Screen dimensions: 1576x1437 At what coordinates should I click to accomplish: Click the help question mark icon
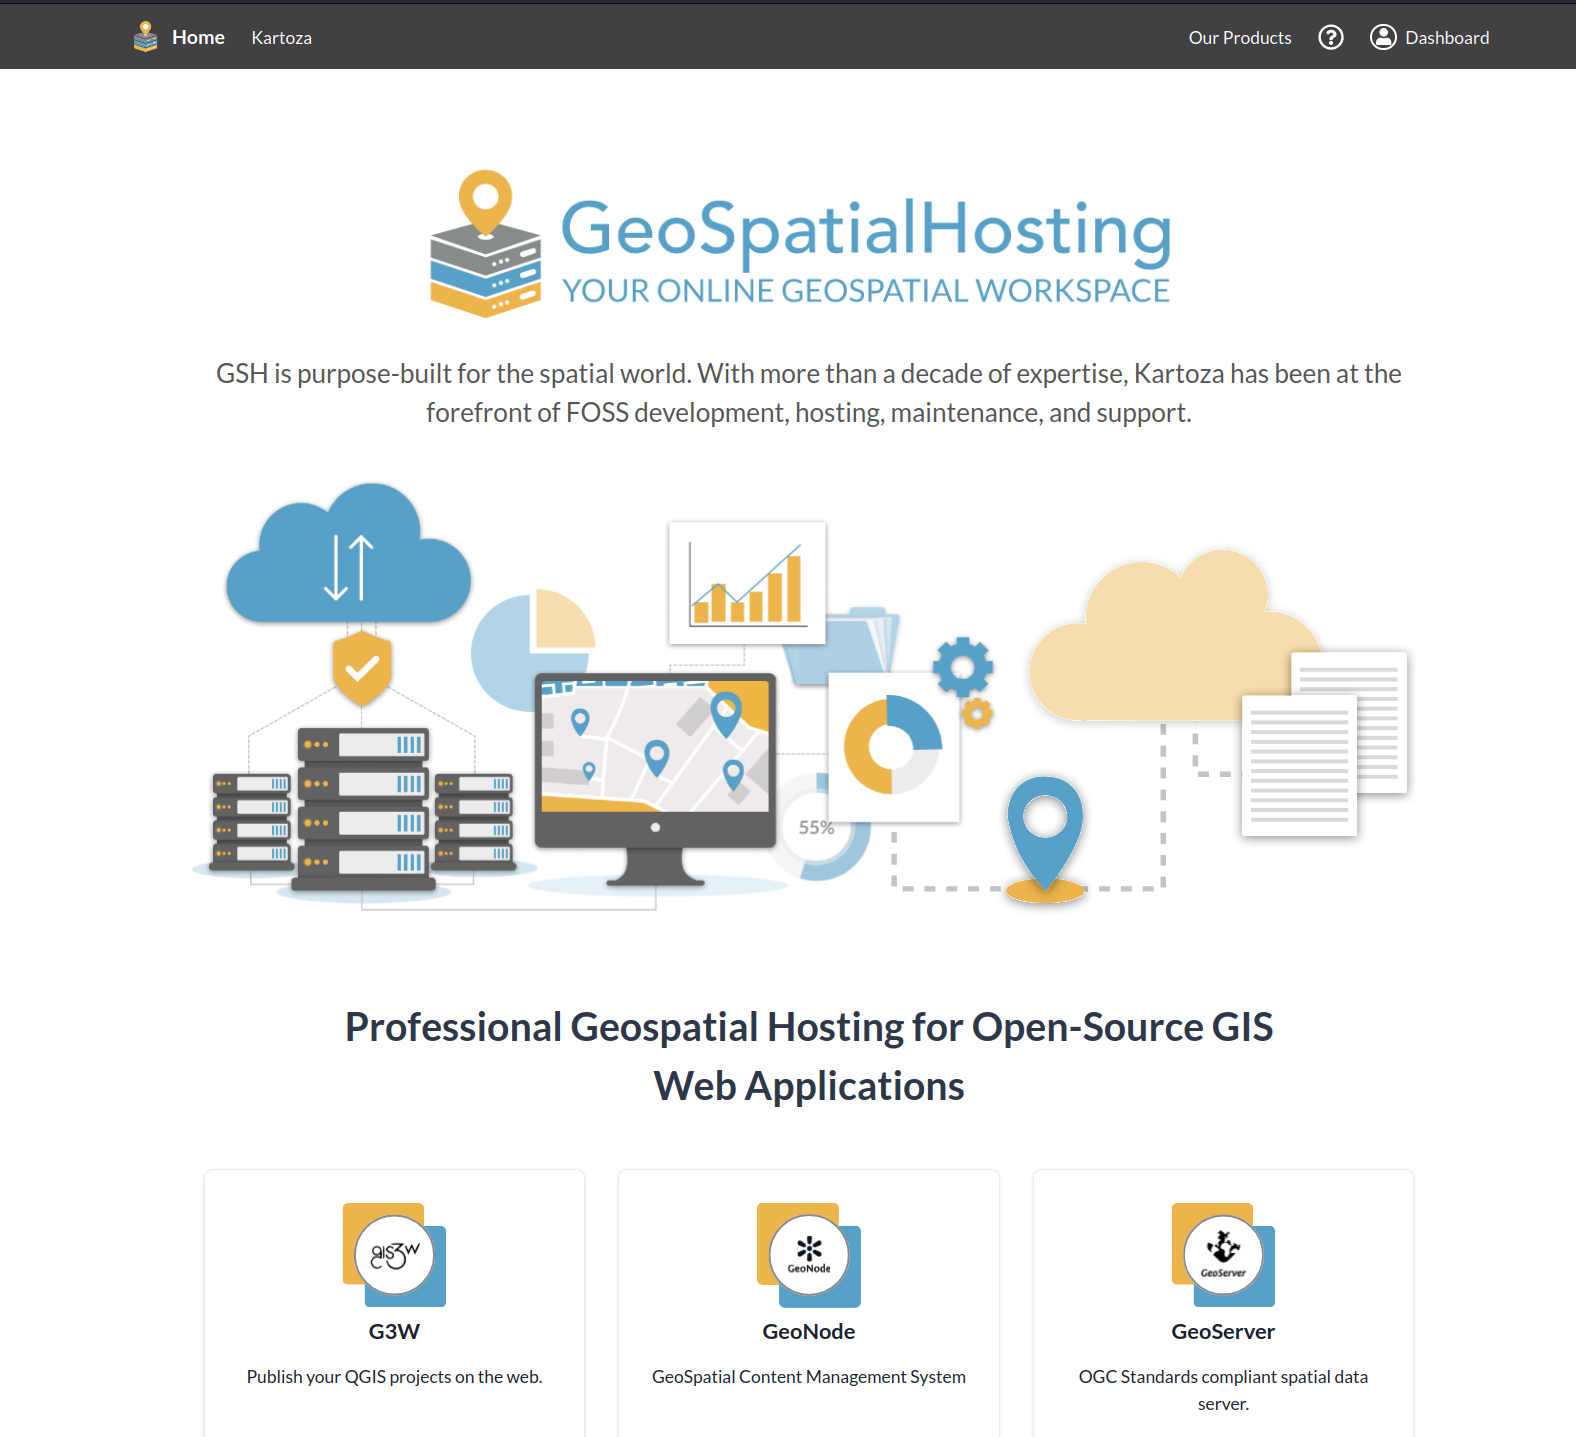tap(1331, 37)
